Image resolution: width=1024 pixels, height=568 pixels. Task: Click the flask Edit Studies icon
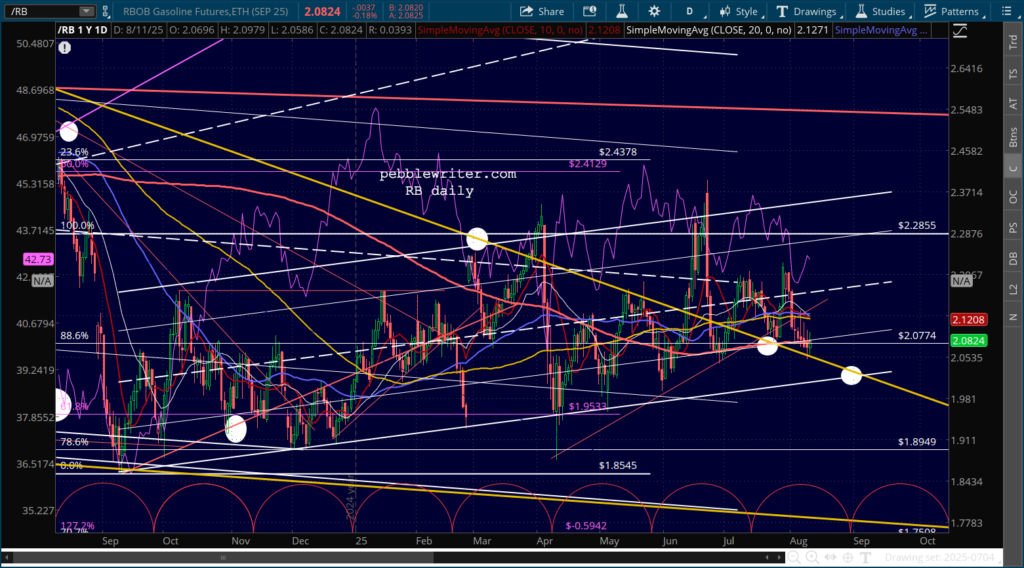tap(622, 11)
